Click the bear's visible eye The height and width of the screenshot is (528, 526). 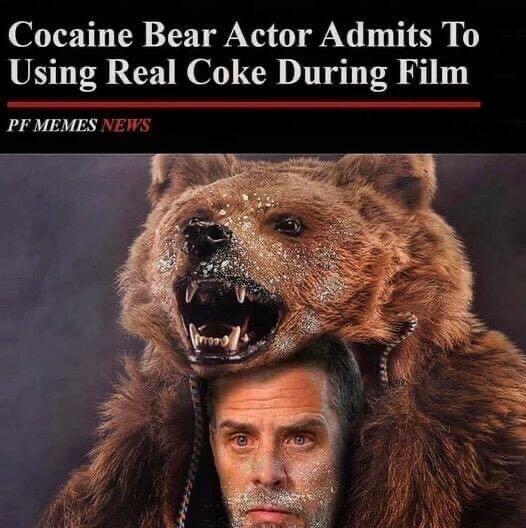(289, 225)
